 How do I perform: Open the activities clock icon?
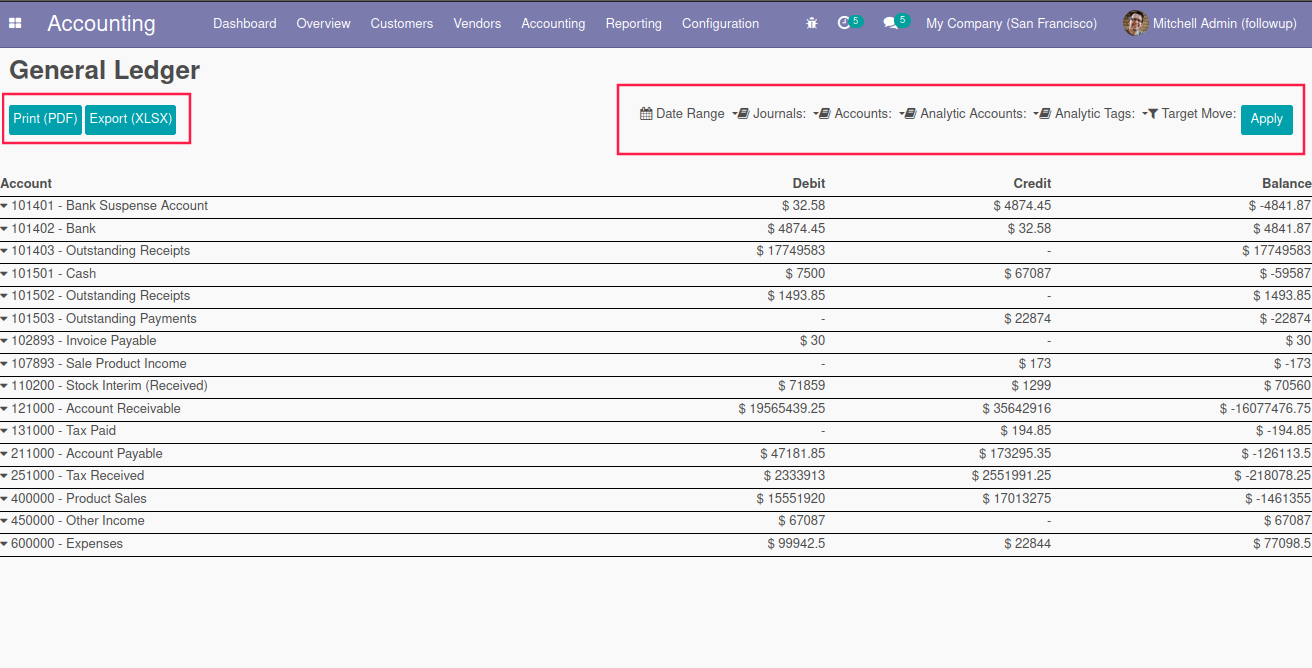point(844,23)
